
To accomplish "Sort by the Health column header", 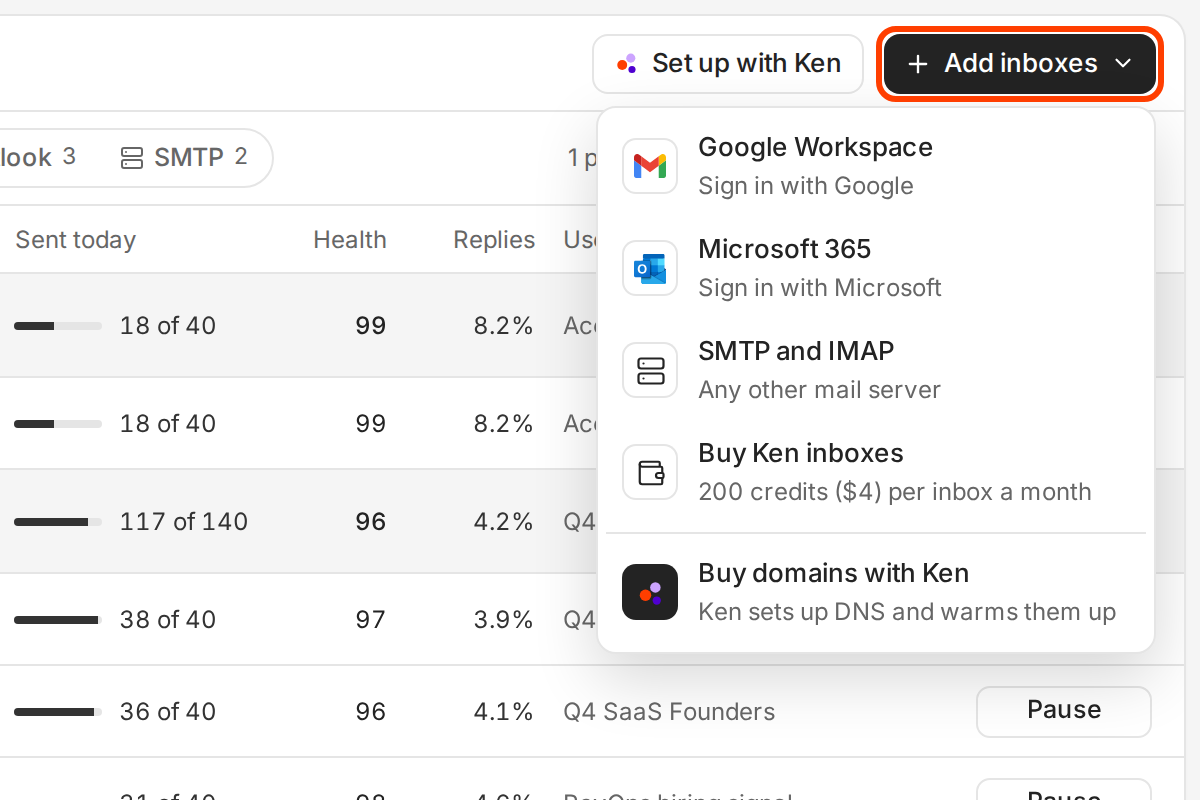I will coord(350,240).
